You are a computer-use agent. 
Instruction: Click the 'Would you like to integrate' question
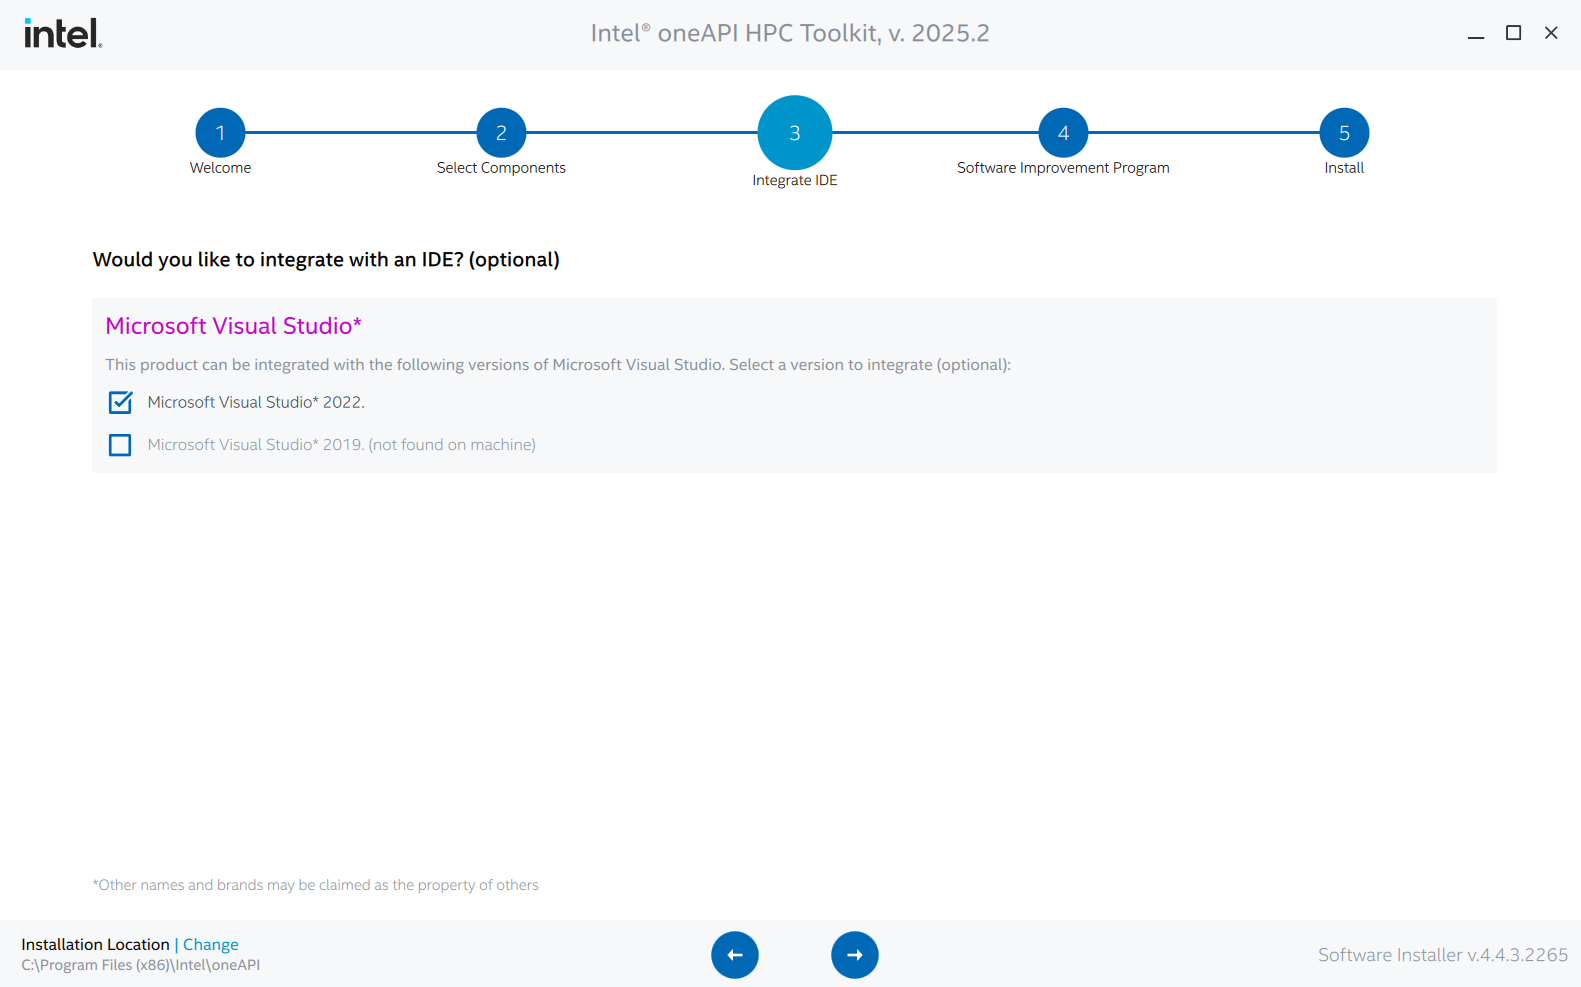tap(326, 260)
